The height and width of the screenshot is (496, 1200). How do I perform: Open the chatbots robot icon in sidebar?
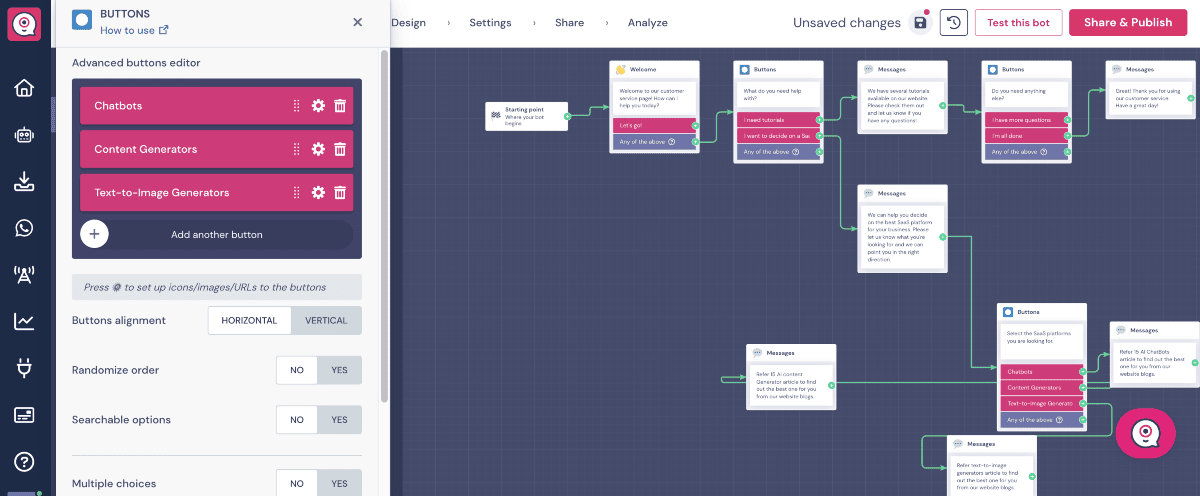pyautogui.click(x=24, y=135)
